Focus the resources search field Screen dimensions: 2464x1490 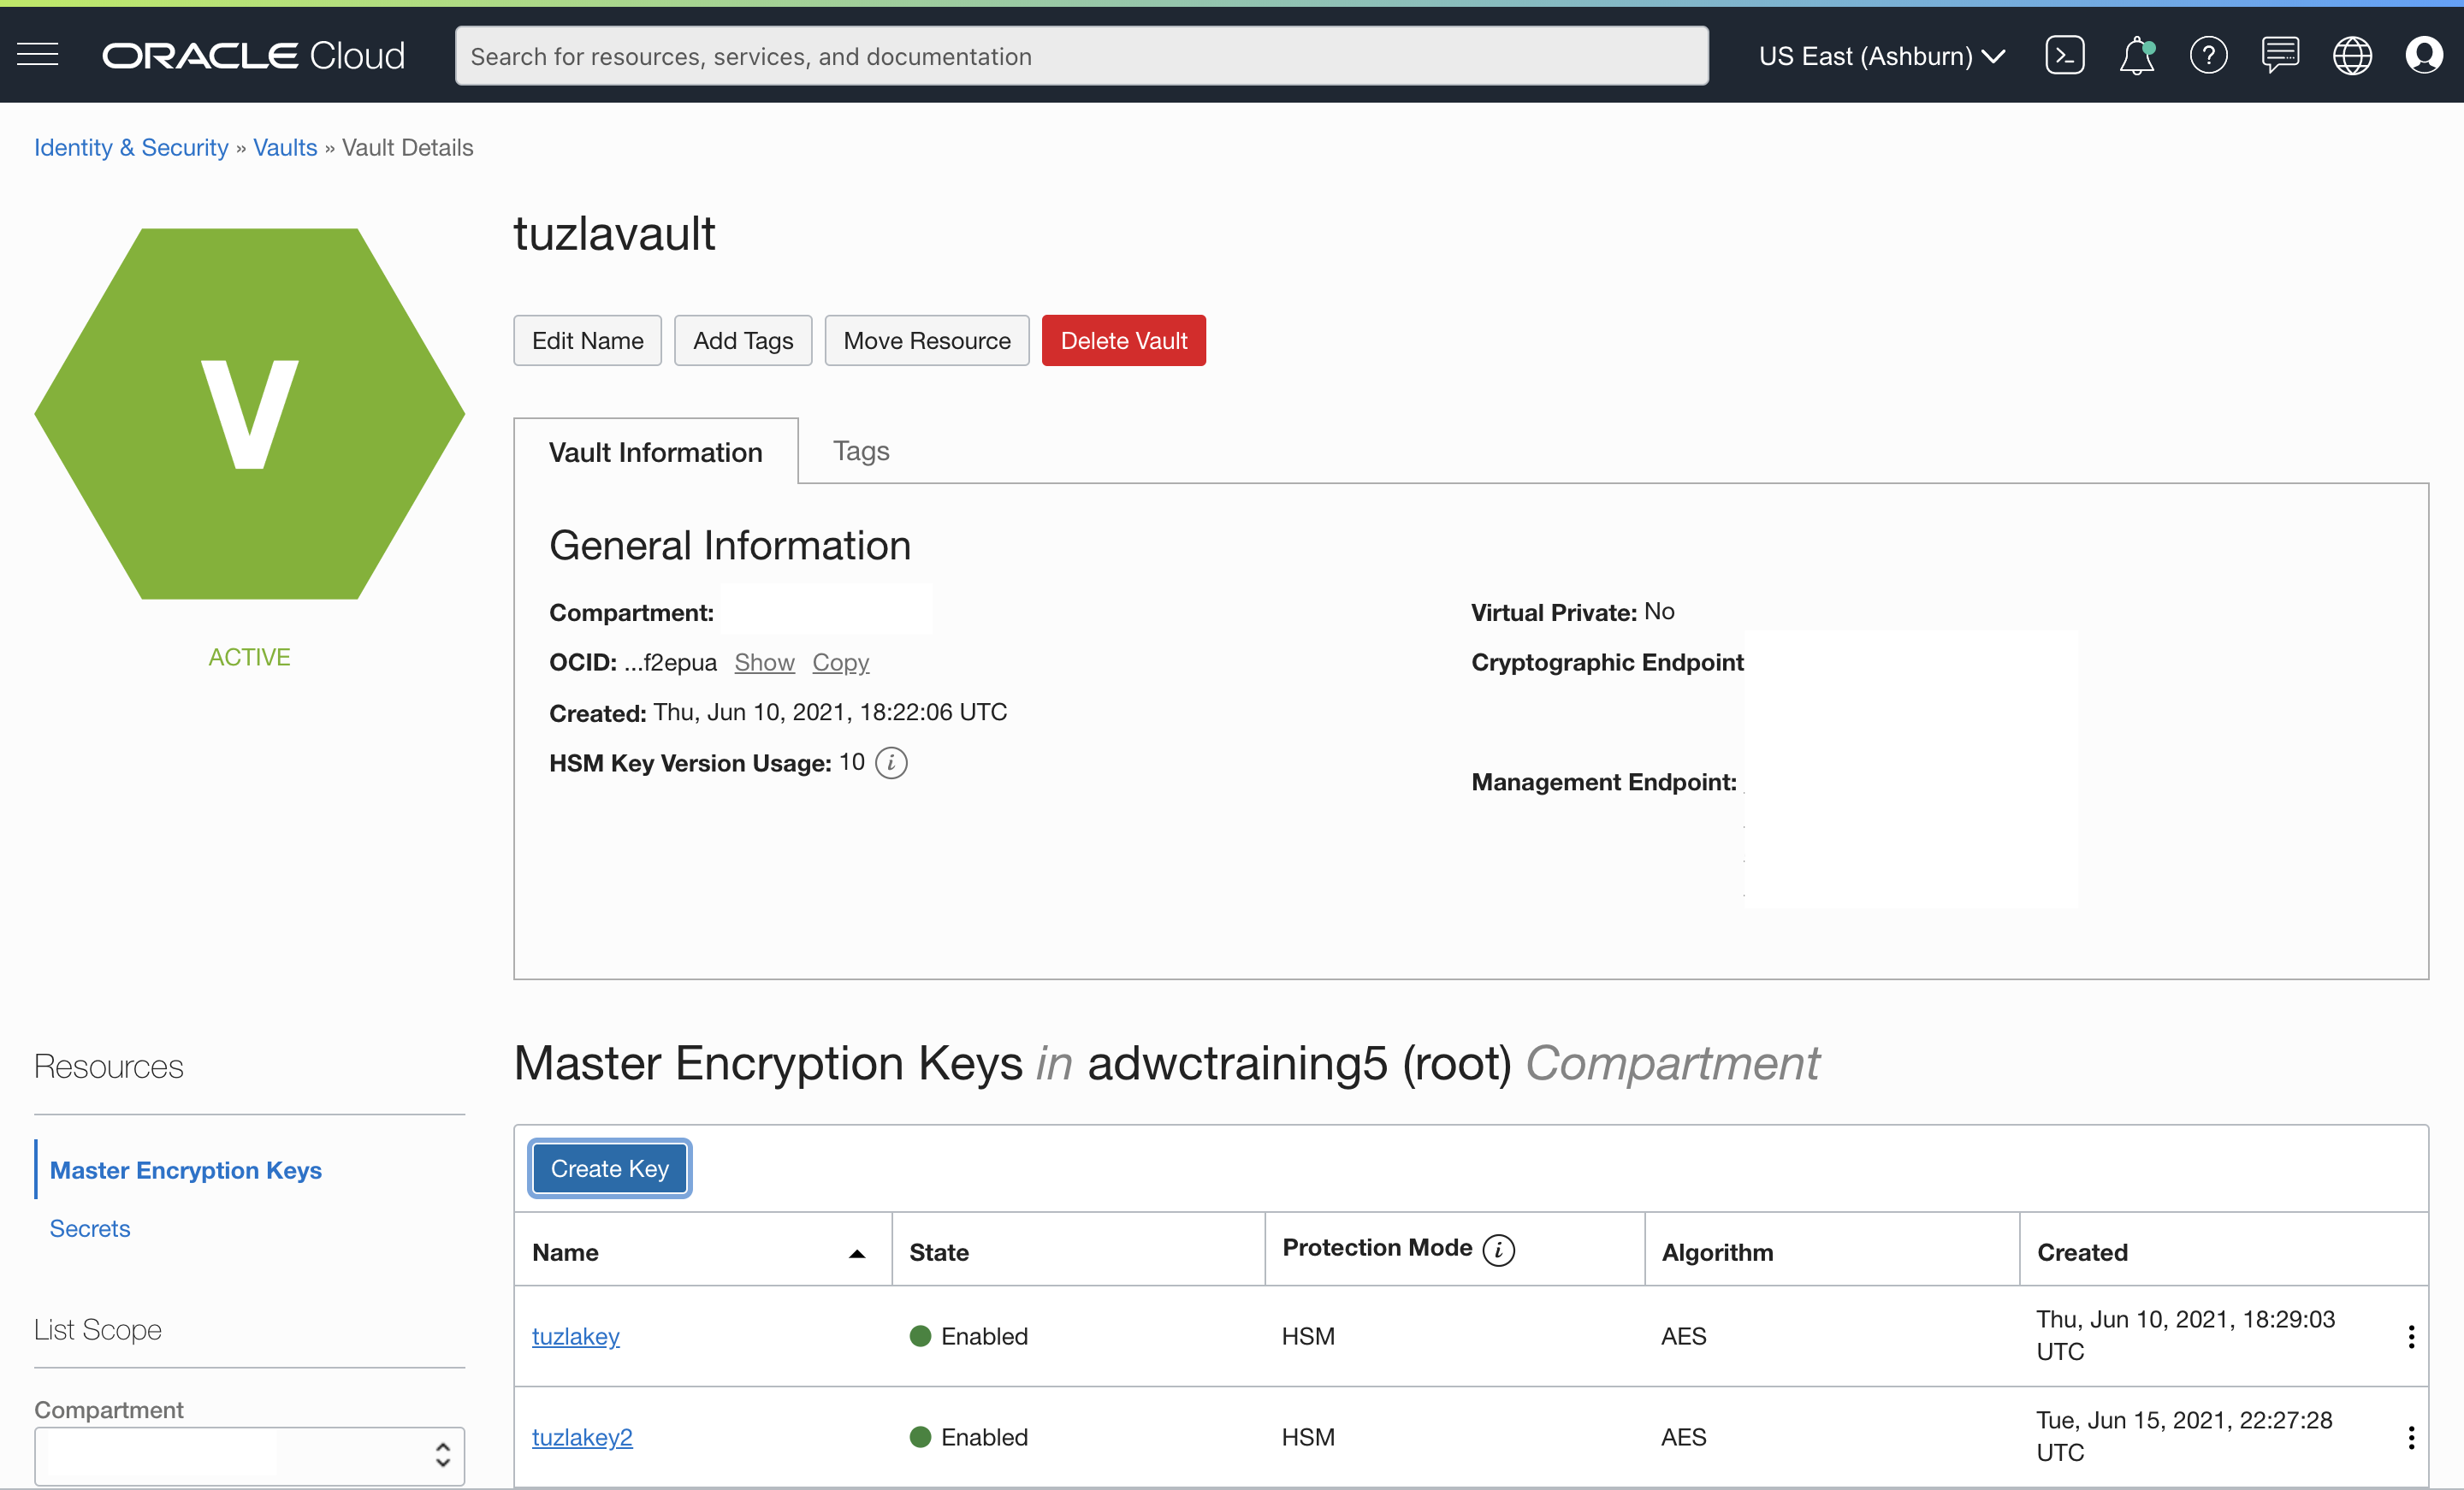1081,56
